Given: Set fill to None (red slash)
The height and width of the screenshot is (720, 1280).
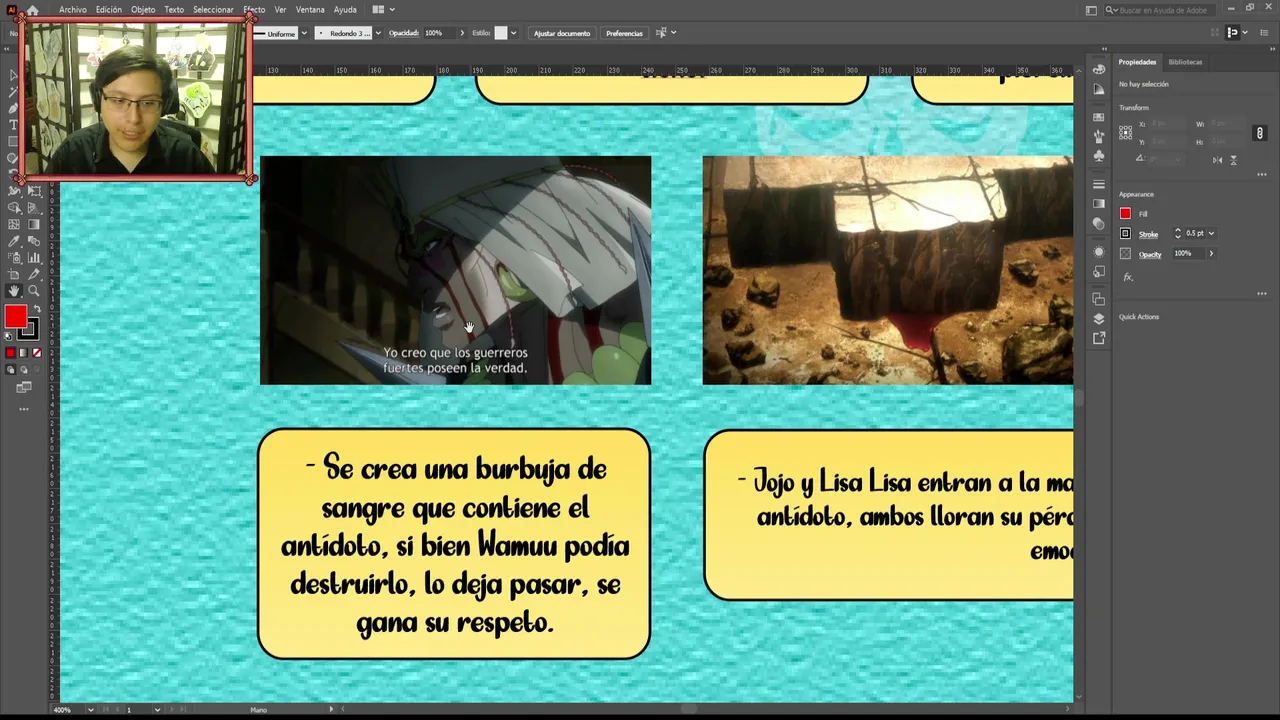Looking at the screenshot, I should [x=37, y=353].
